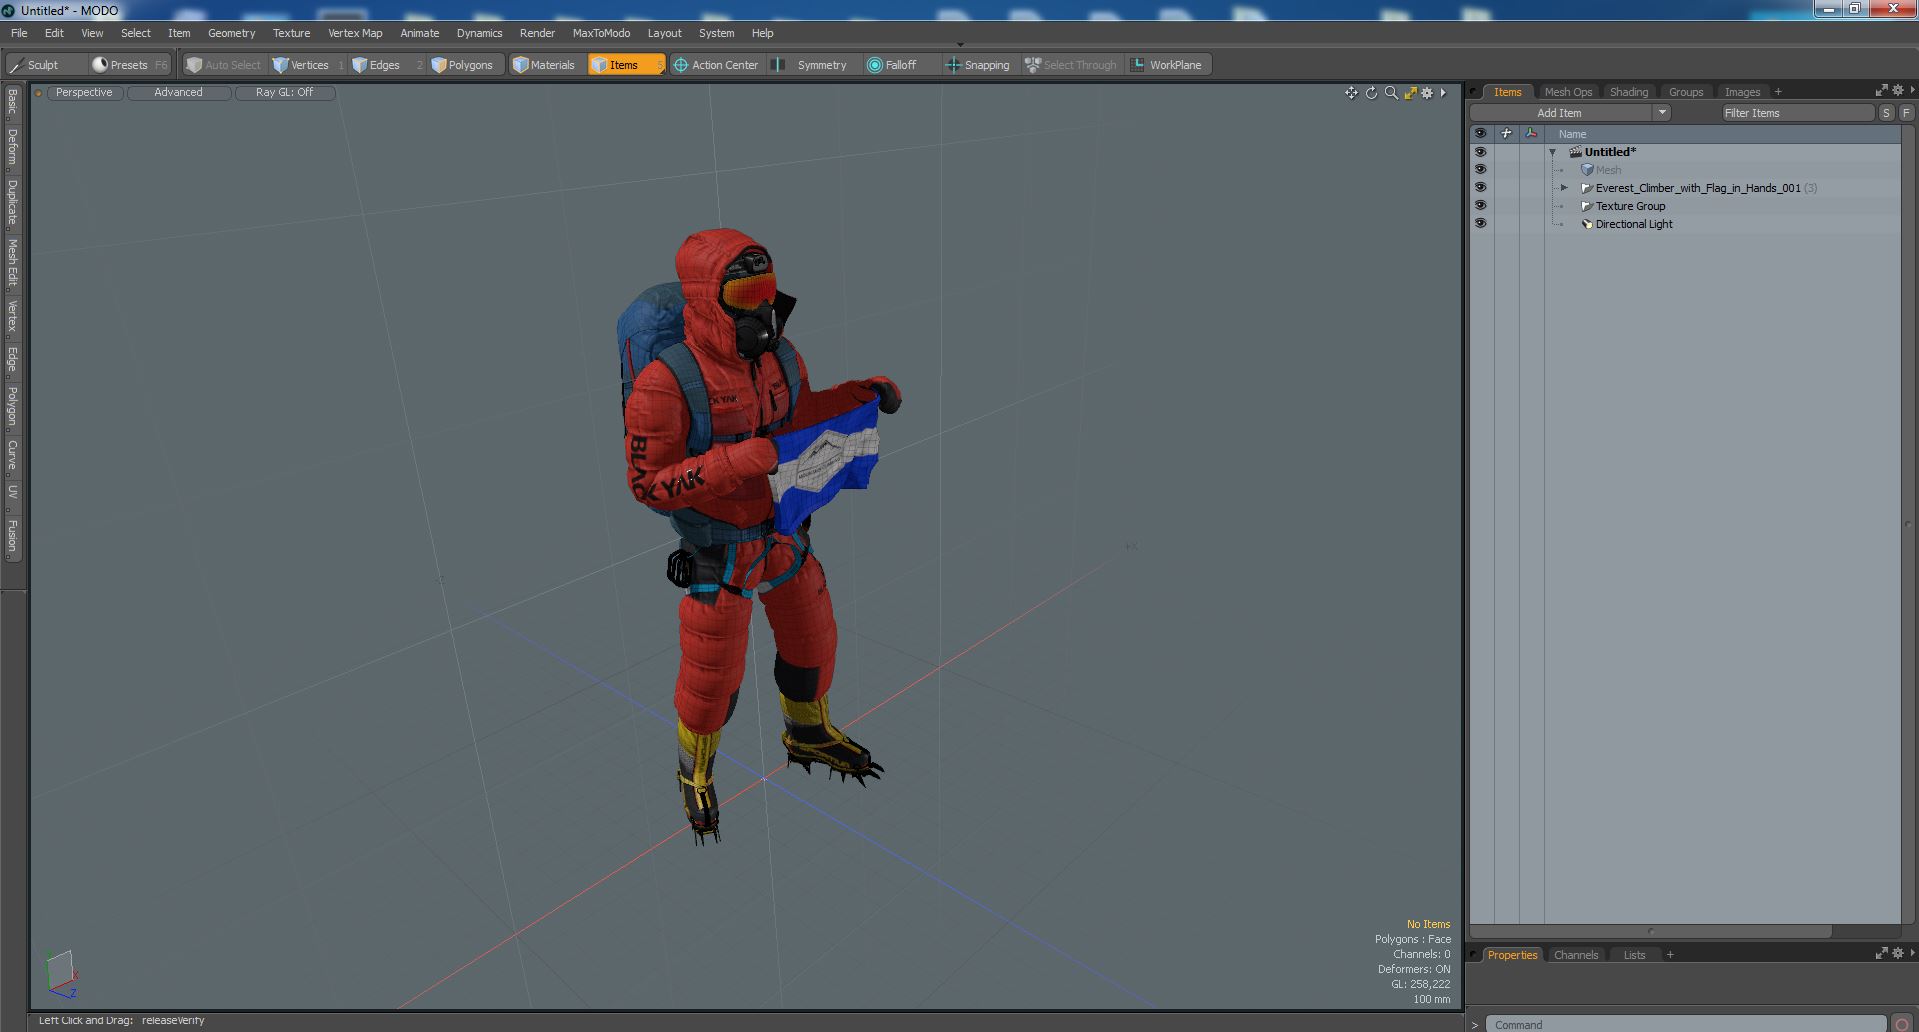Toggle visibility of the Mesh item
Viewport: 1919px width, 1032px height.
[x=1480, y=170]
